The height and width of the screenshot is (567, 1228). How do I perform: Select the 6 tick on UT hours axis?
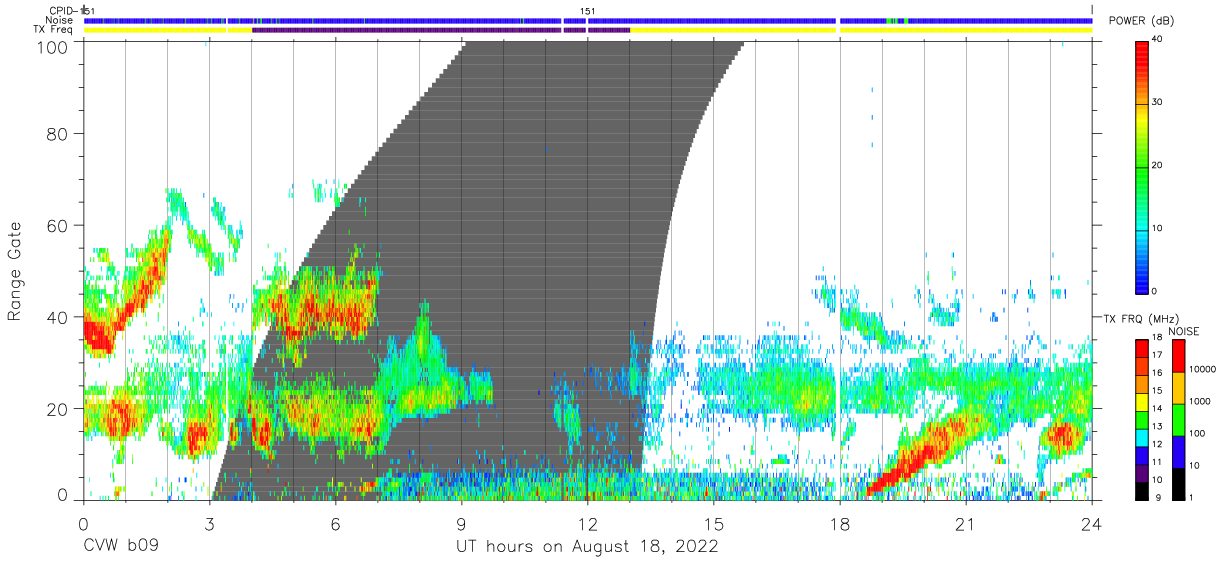tap(336, 523)
